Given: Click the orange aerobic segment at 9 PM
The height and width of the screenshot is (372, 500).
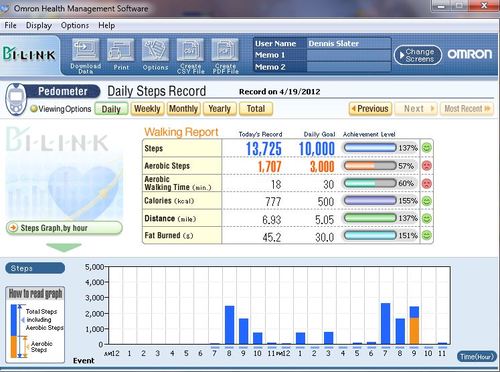Looking at the screenshot, I should (x=414, y=331).
